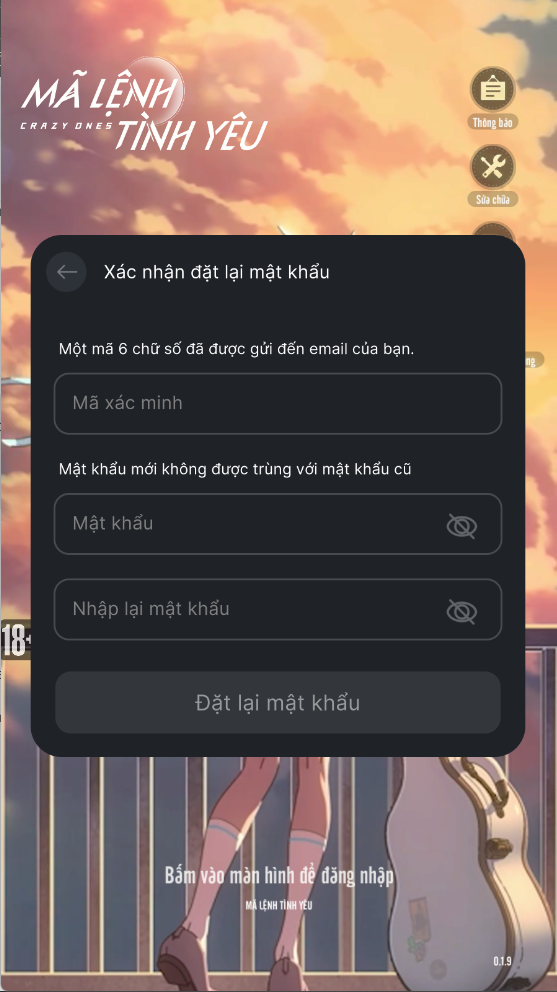Show password in the Mật khẩu field
Screen dimensions: 557x992
point(461,526)
